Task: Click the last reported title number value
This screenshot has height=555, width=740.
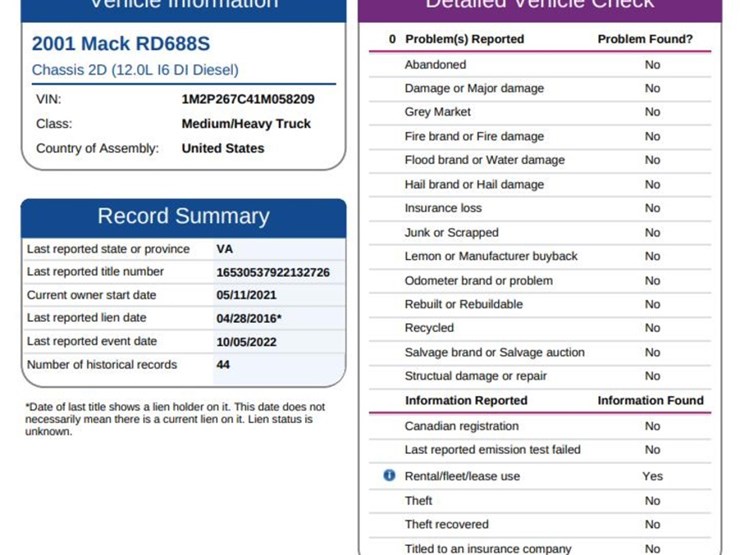Action: (273, 272)
